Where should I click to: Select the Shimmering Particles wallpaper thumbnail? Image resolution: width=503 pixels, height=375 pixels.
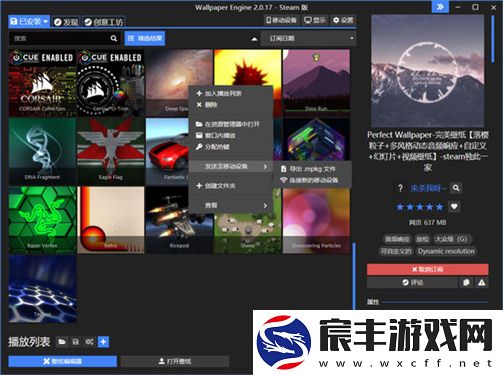click(x=316, y=221)
